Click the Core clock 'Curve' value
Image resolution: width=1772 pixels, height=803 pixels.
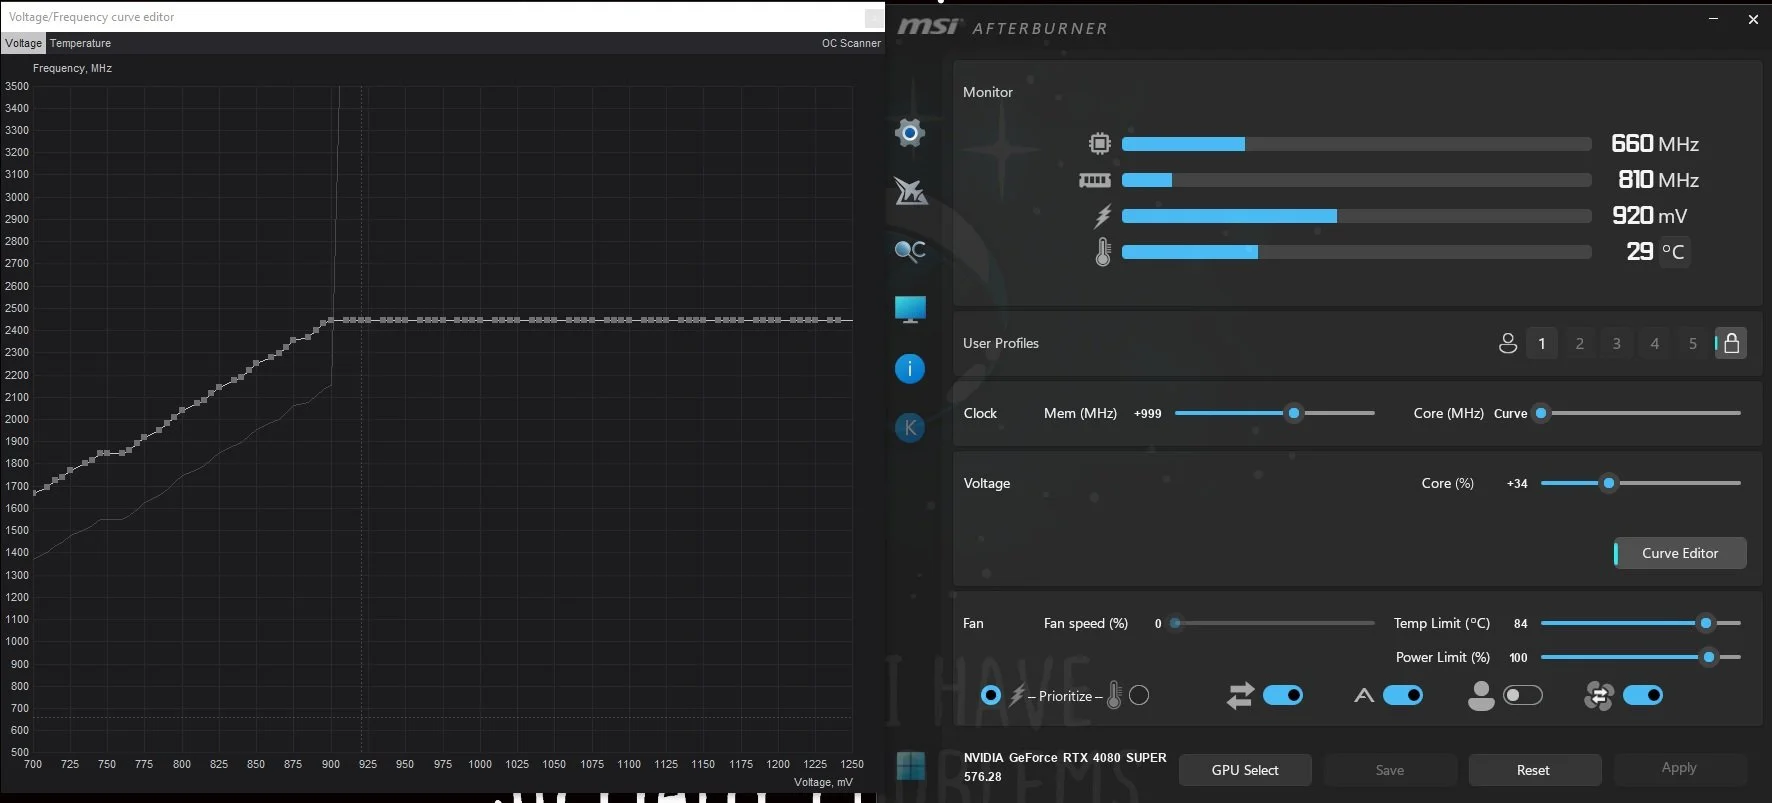click(x=1510, y=413)
